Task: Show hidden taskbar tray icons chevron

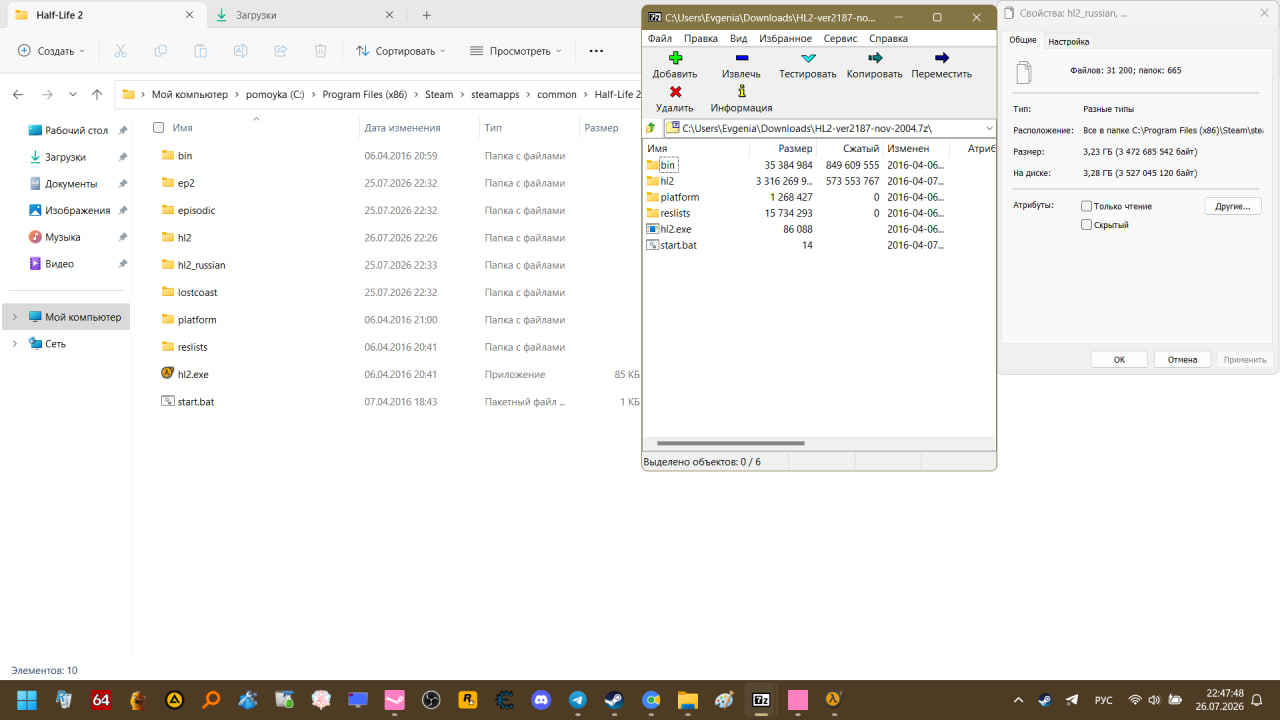Action: (x=1018, y=700)
